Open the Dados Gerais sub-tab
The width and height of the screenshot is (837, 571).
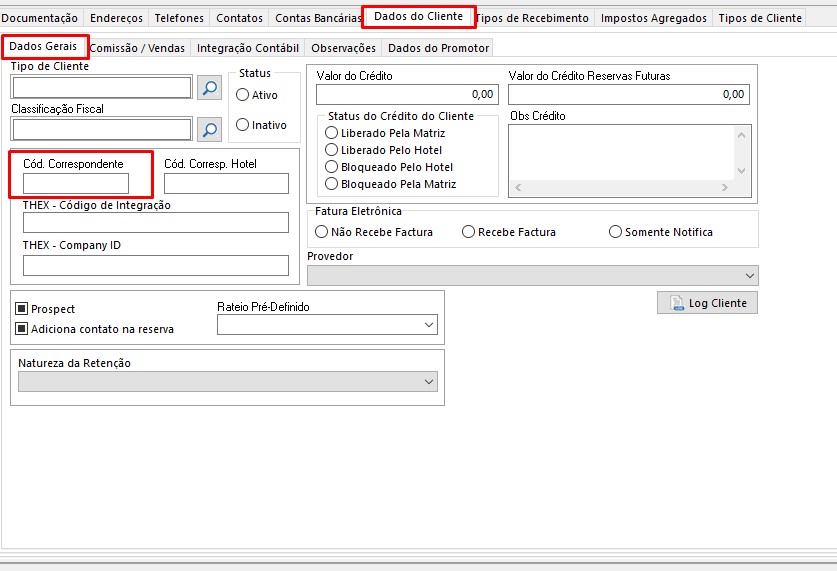point(43,46)
